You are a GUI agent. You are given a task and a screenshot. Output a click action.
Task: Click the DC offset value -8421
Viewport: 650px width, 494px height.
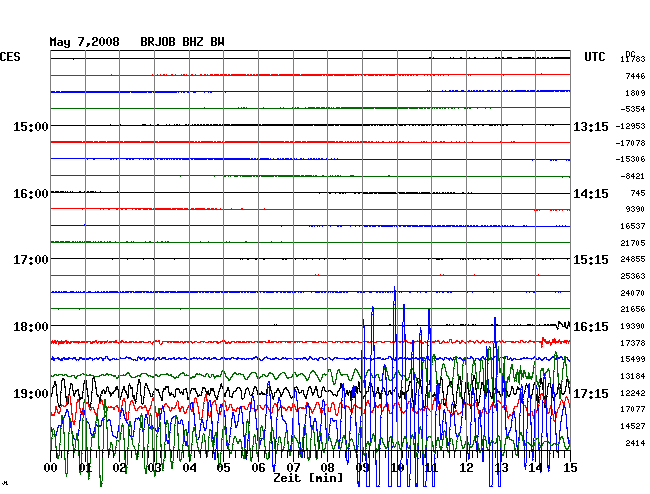(633, 176)
